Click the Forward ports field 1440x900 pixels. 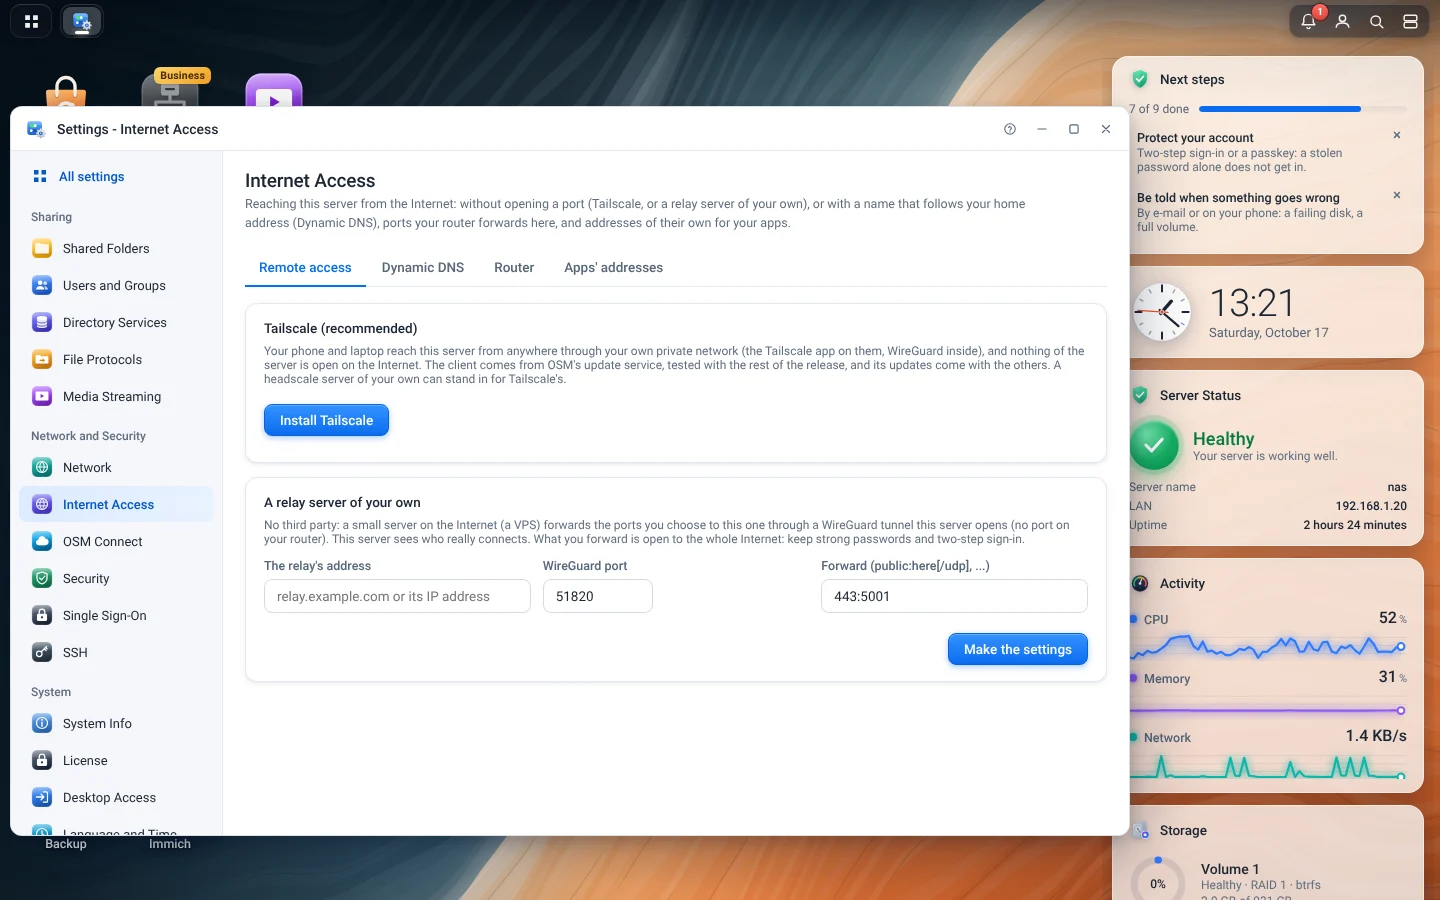[x=954, y=596]
